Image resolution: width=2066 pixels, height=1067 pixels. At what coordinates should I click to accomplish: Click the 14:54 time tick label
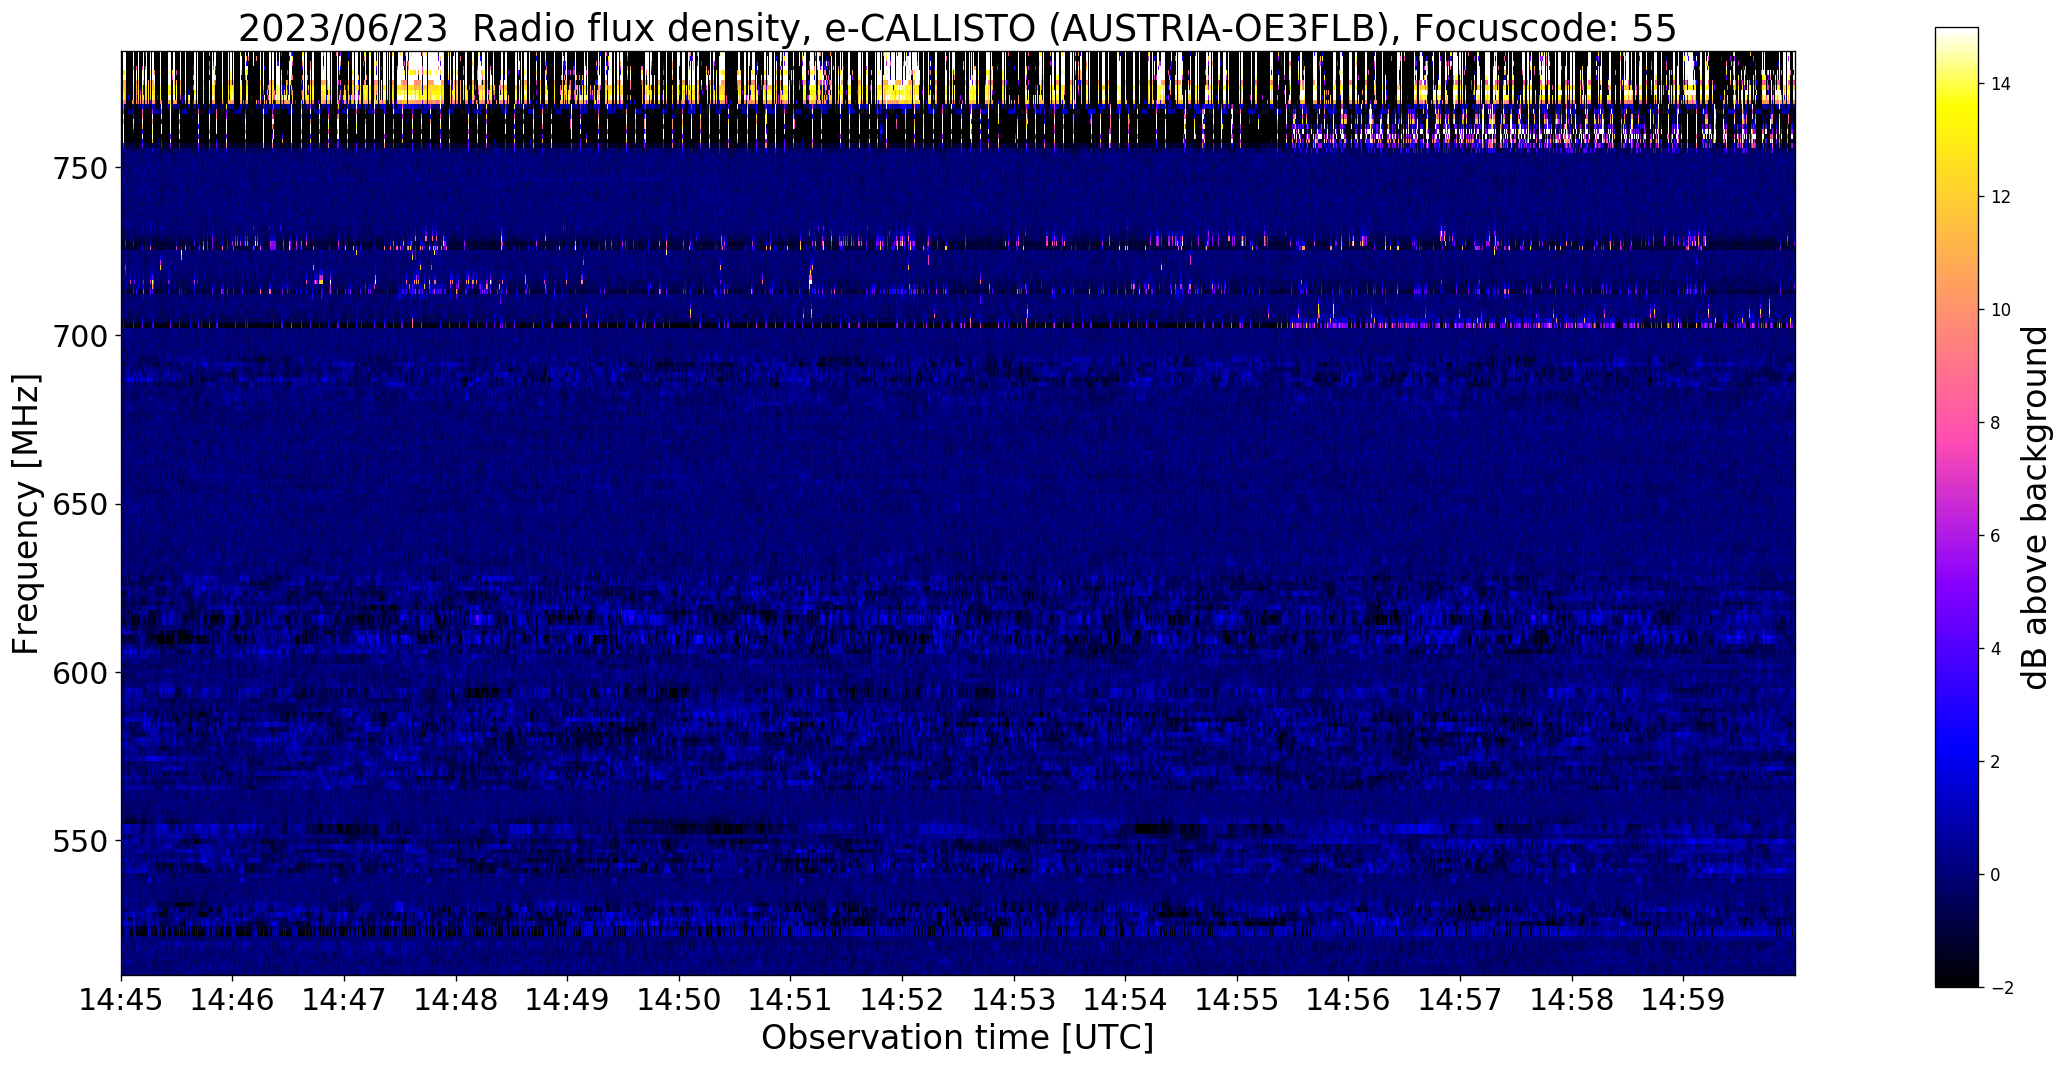click(x=1126, y=999)
